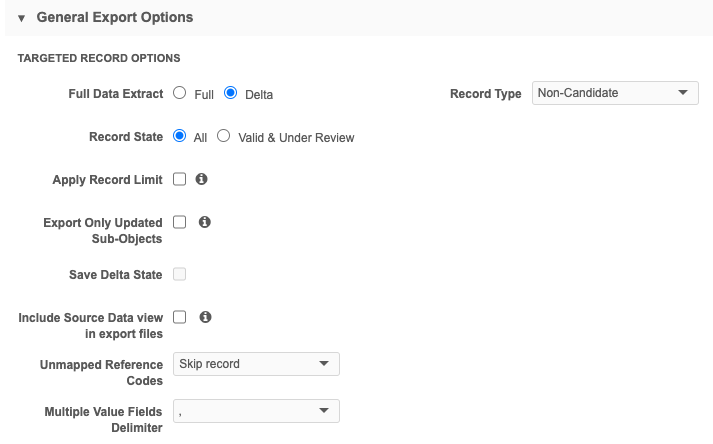Screen dimensions: 713x444
Task: Enable the Apply Record Limit checkbox
Action: [x=180, y=179]
